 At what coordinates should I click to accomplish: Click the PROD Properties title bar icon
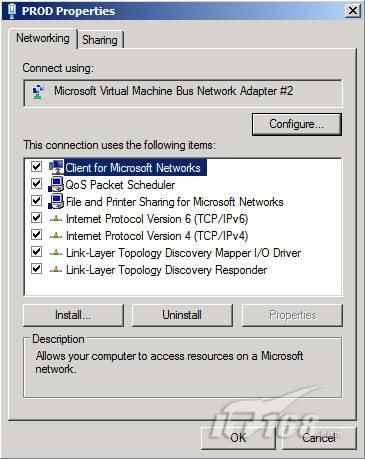tap(12, 10)
